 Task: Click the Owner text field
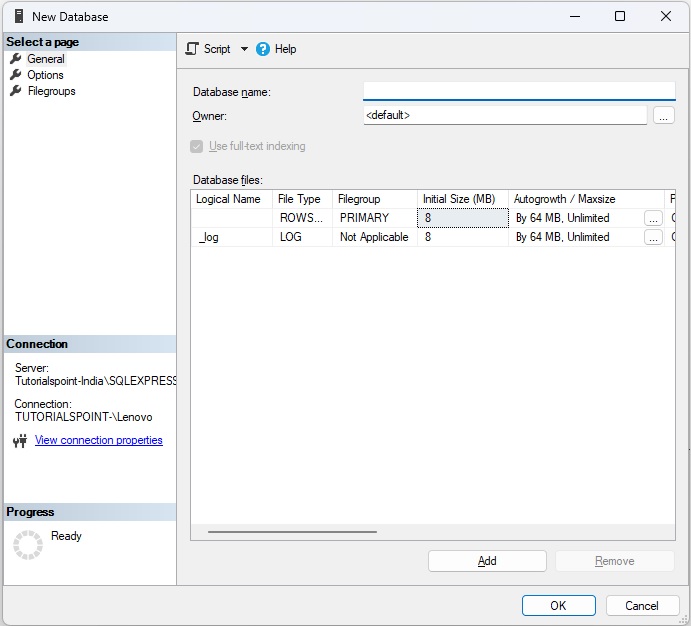pyautogui.click(x=505, y=115)
